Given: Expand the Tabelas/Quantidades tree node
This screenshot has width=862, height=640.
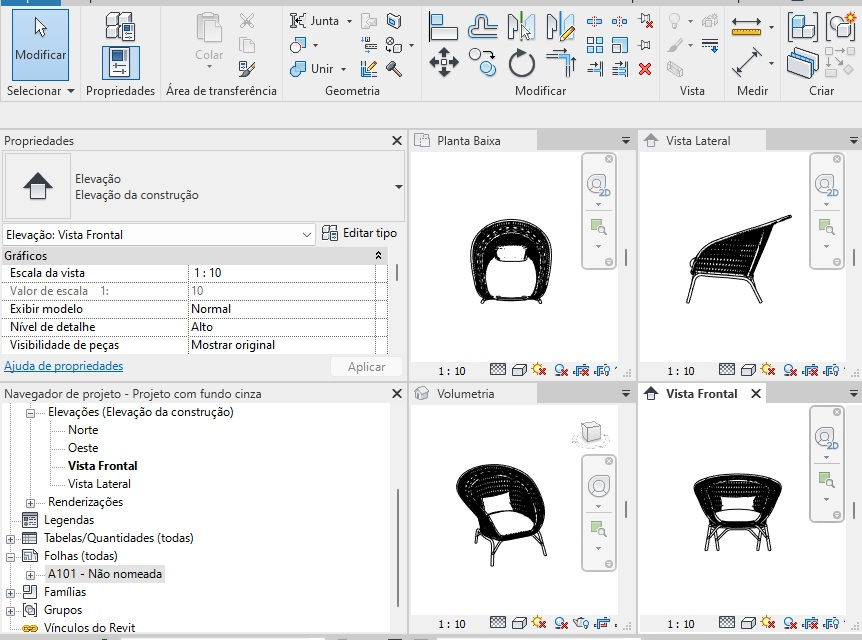Looking at the screenshot, I should point(10,539).
